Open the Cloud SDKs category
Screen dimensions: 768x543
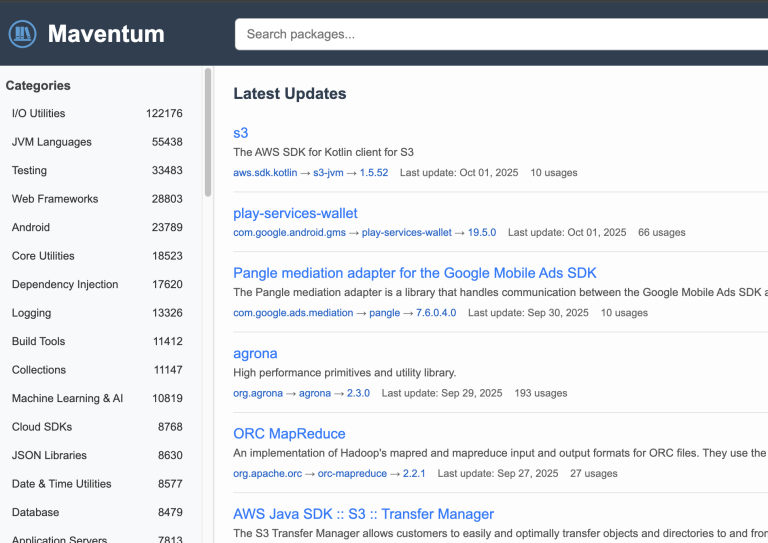pos(42,427)
